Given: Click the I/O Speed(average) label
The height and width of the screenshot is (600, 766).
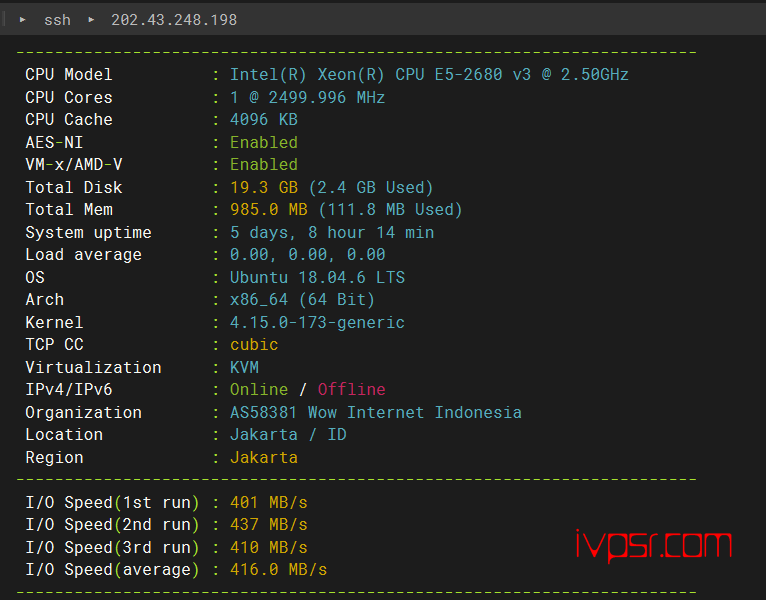Looking at the screenshot, I should pos(112,570).
